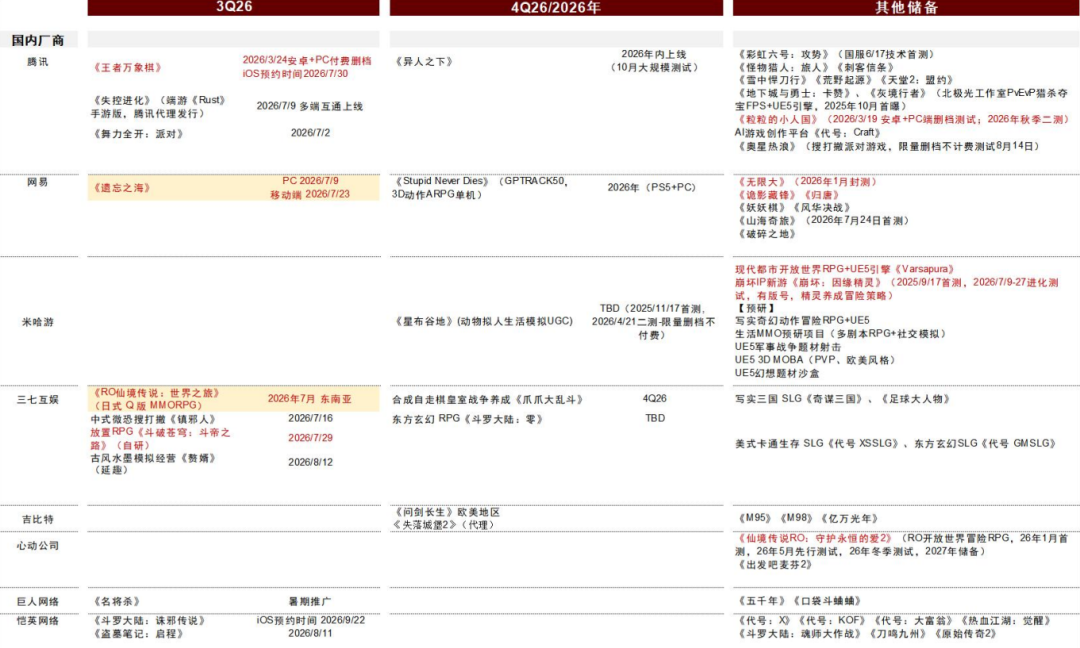Click the red line containing "《Varsapura》"
1080x648 pixels.
[x=845, y=269]
